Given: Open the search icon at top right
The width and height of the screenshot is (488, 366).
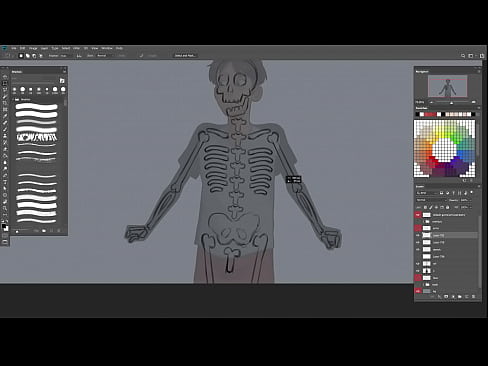Looking at the screenshot, I should pos(463,56).
